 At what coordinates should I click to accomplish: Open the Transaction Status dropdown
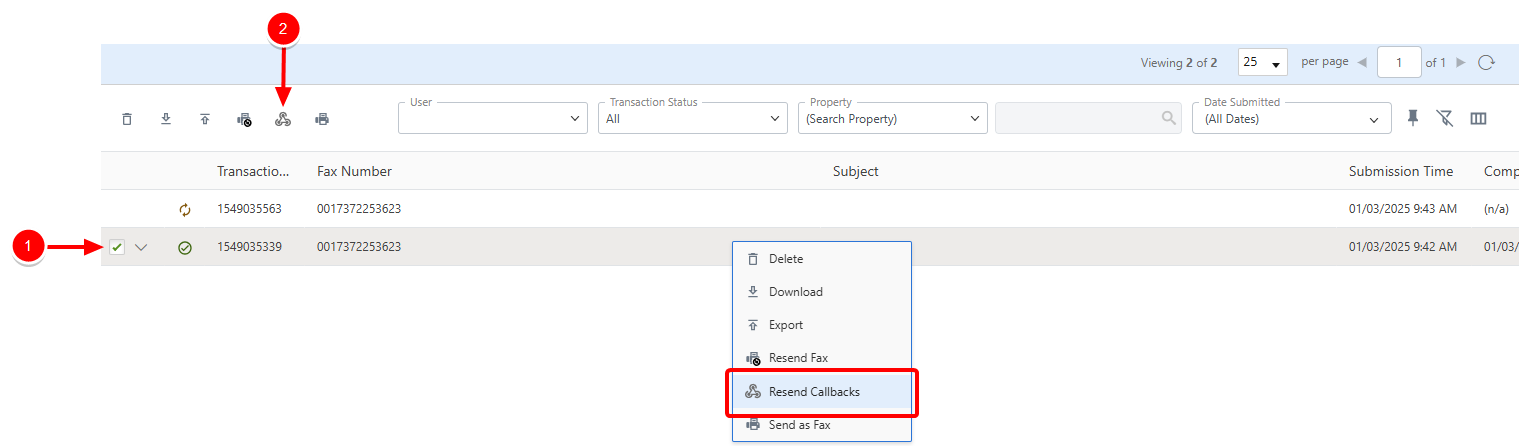pyautogui.click(x=692, y=118)
